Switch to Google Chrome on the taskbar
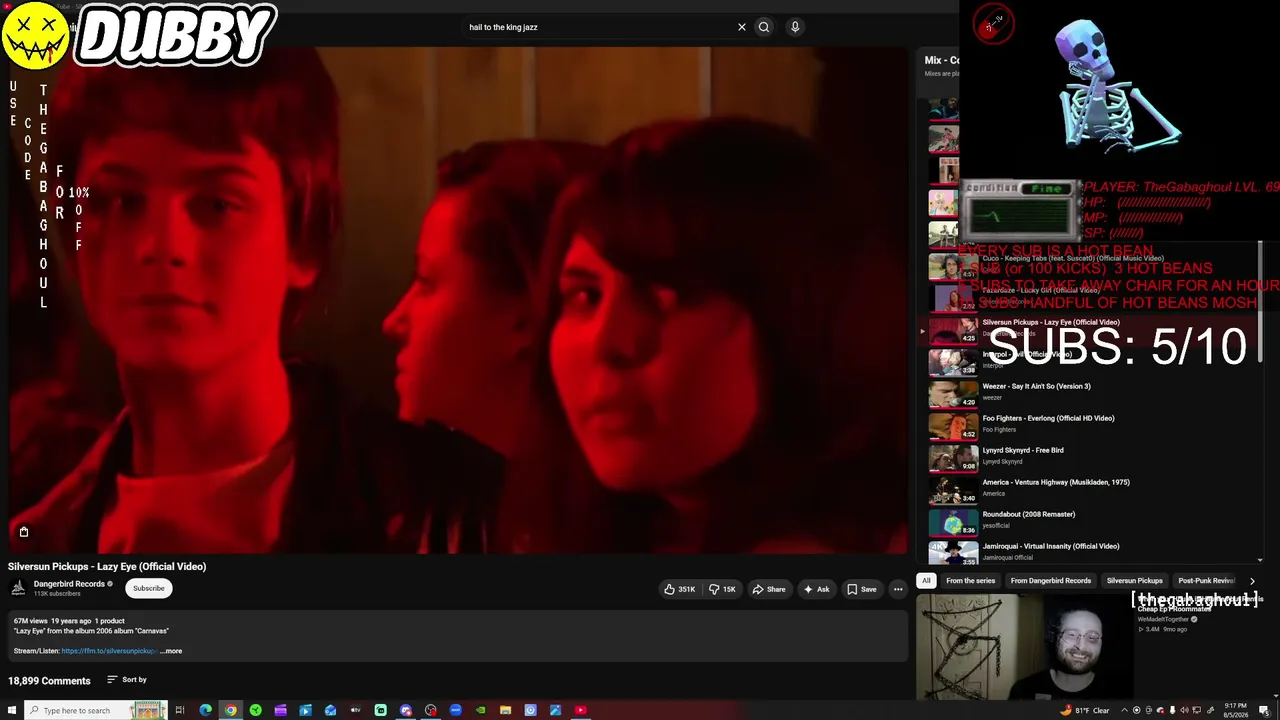Screen dimensions: 1280x720 pyautogui.click(x=230, y=711)
